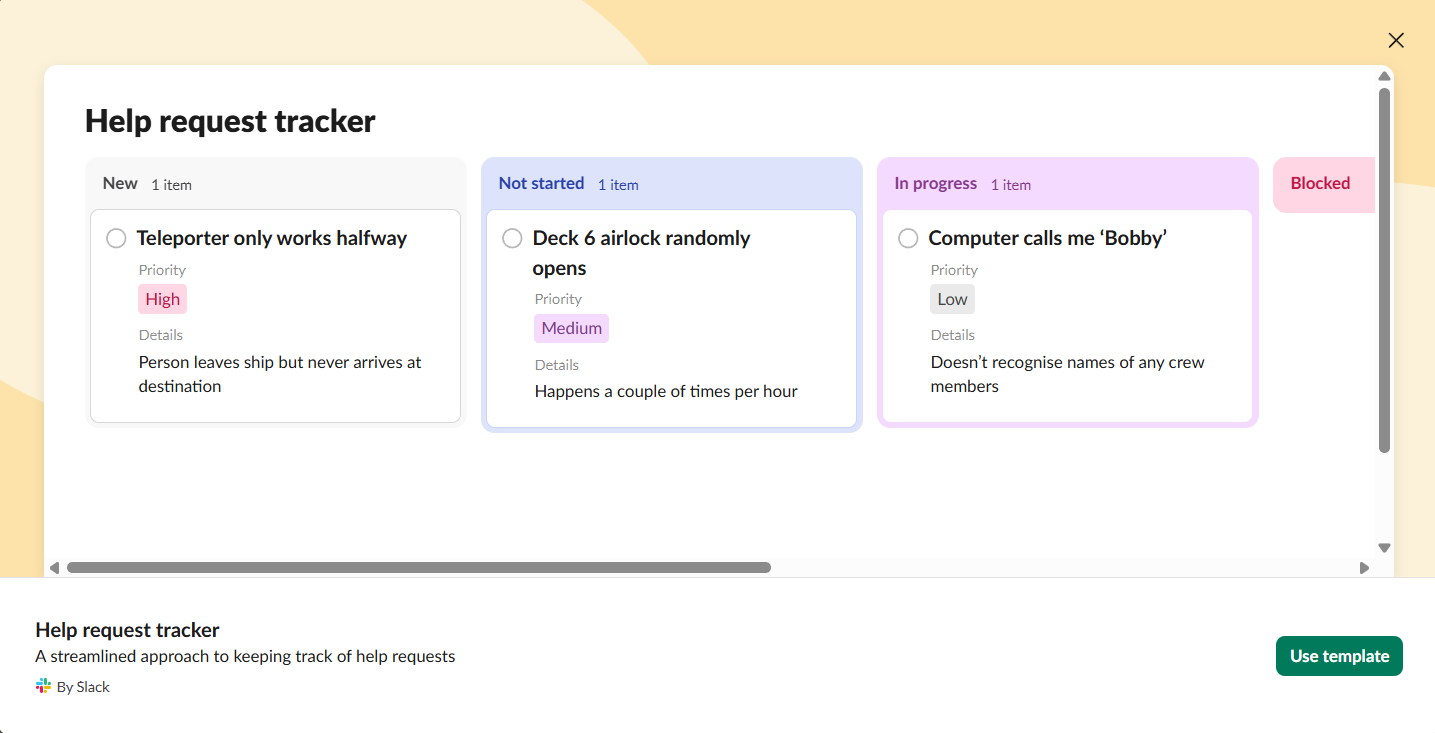
Task: Click the scroll up arrow
Action: 1384,76
